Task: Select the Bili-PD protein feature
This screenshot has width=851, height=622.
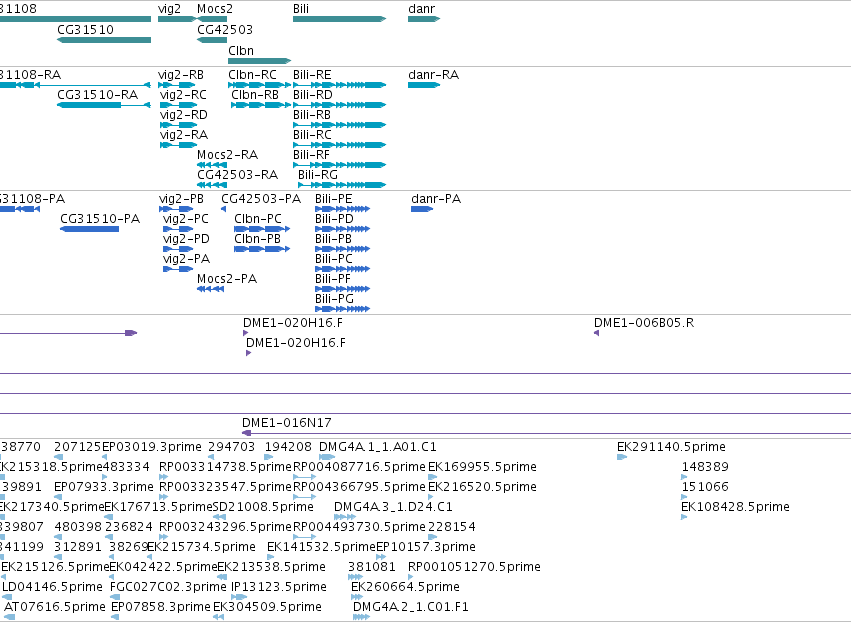Action: pos(342,229)
